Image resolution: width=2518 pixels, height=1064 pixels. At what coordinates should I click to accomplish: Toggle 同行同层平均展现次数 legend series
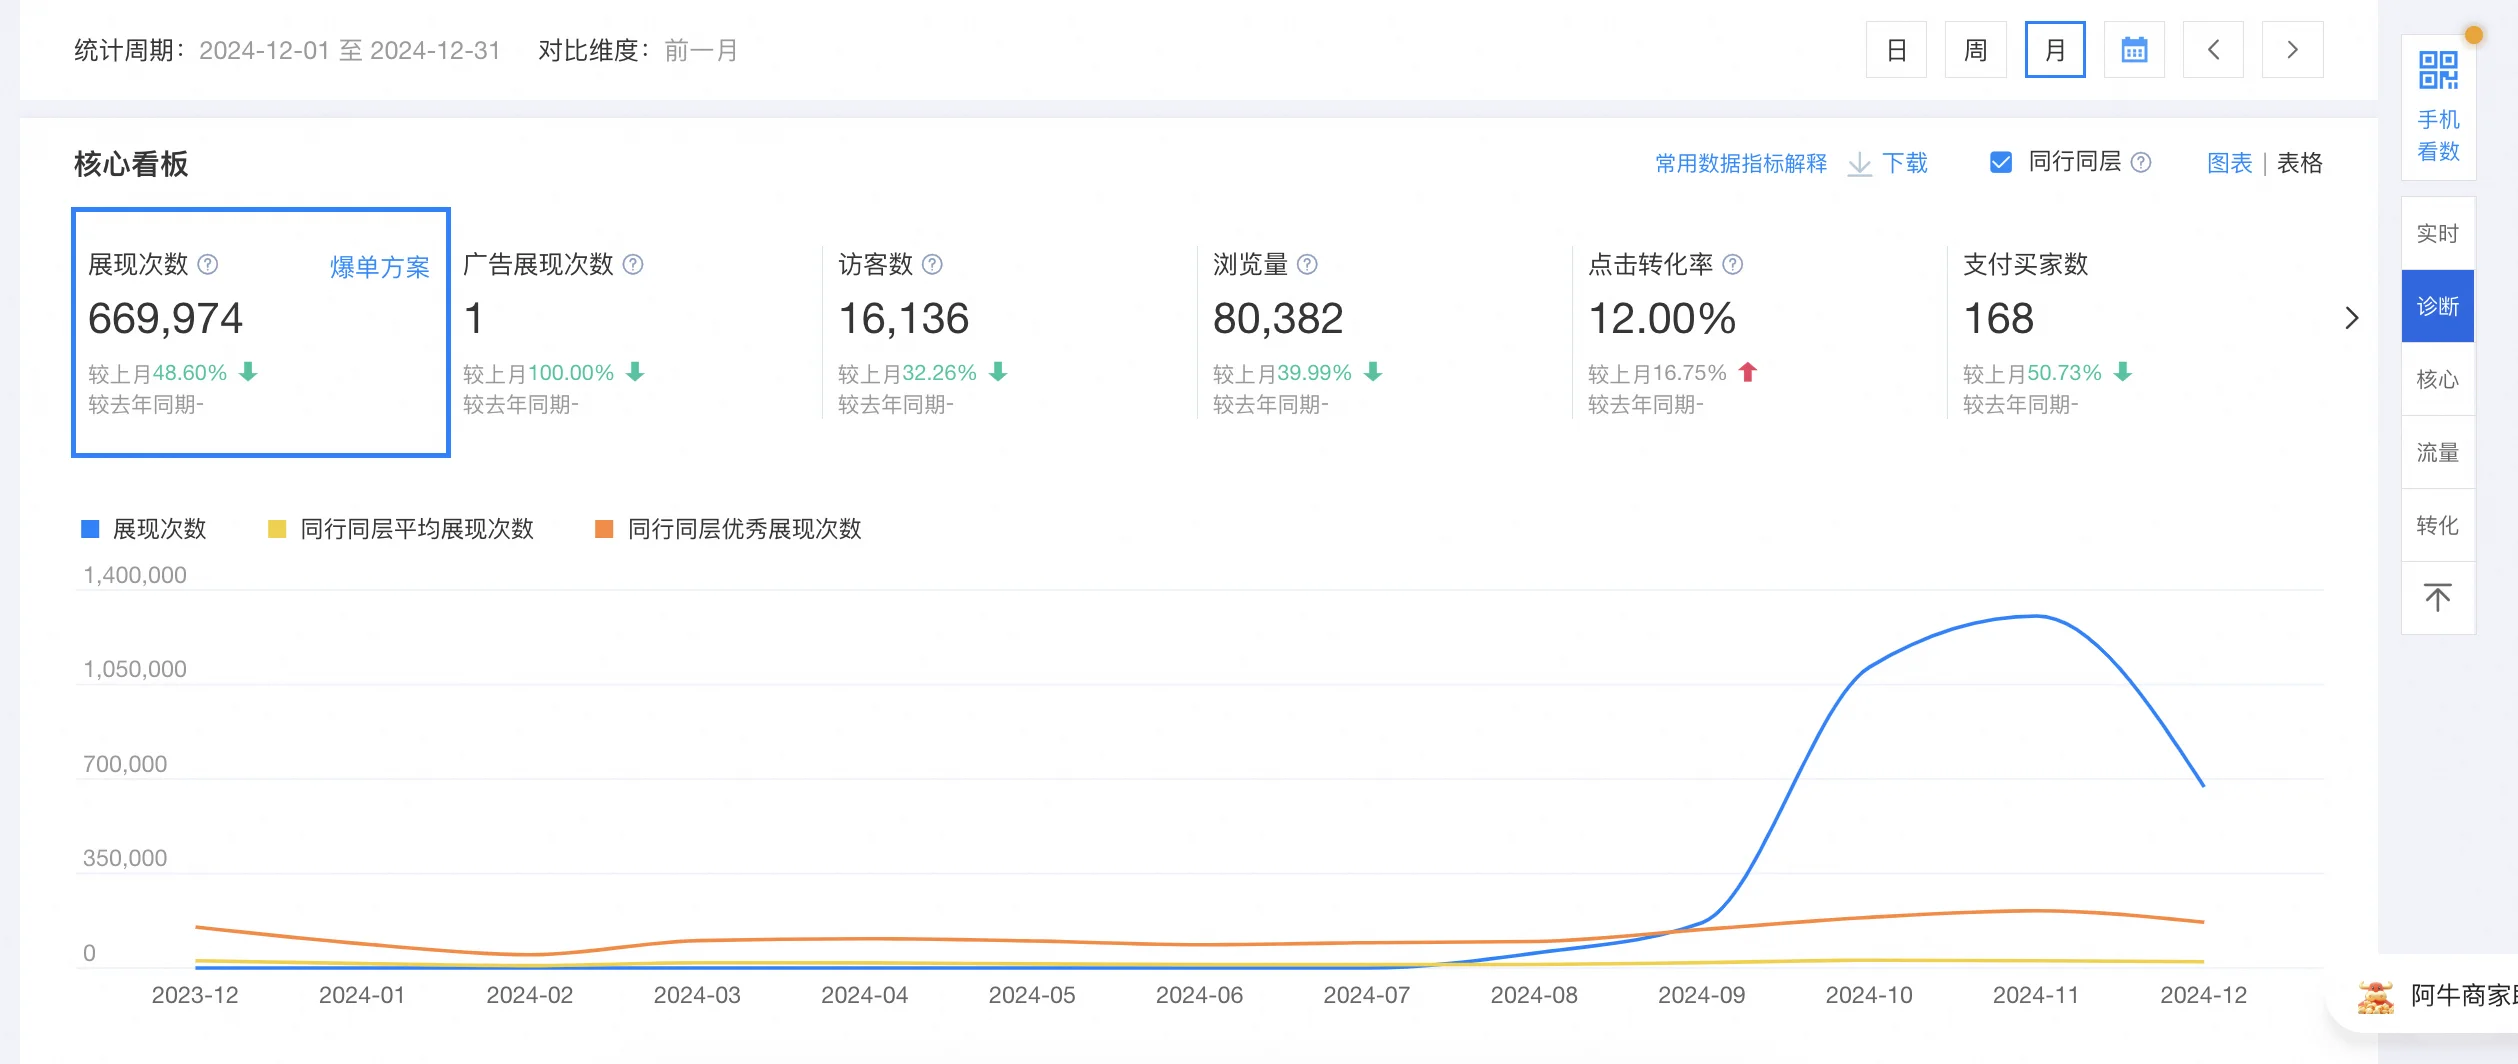(x=401, y=529)
